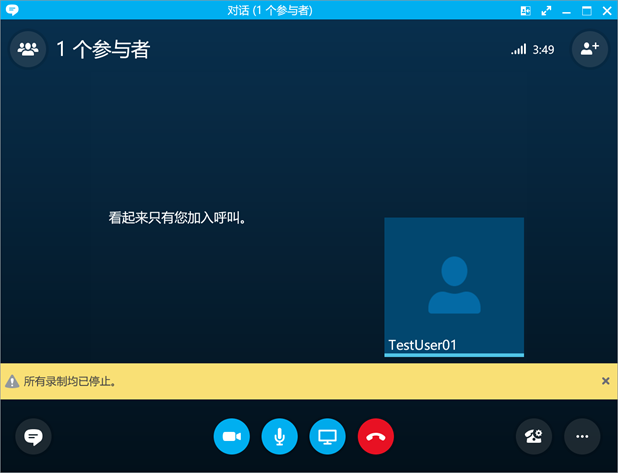Open the more options ellipsis menu
The height and width of the screenshot is (473, 618).
click(x=582, y=436)
